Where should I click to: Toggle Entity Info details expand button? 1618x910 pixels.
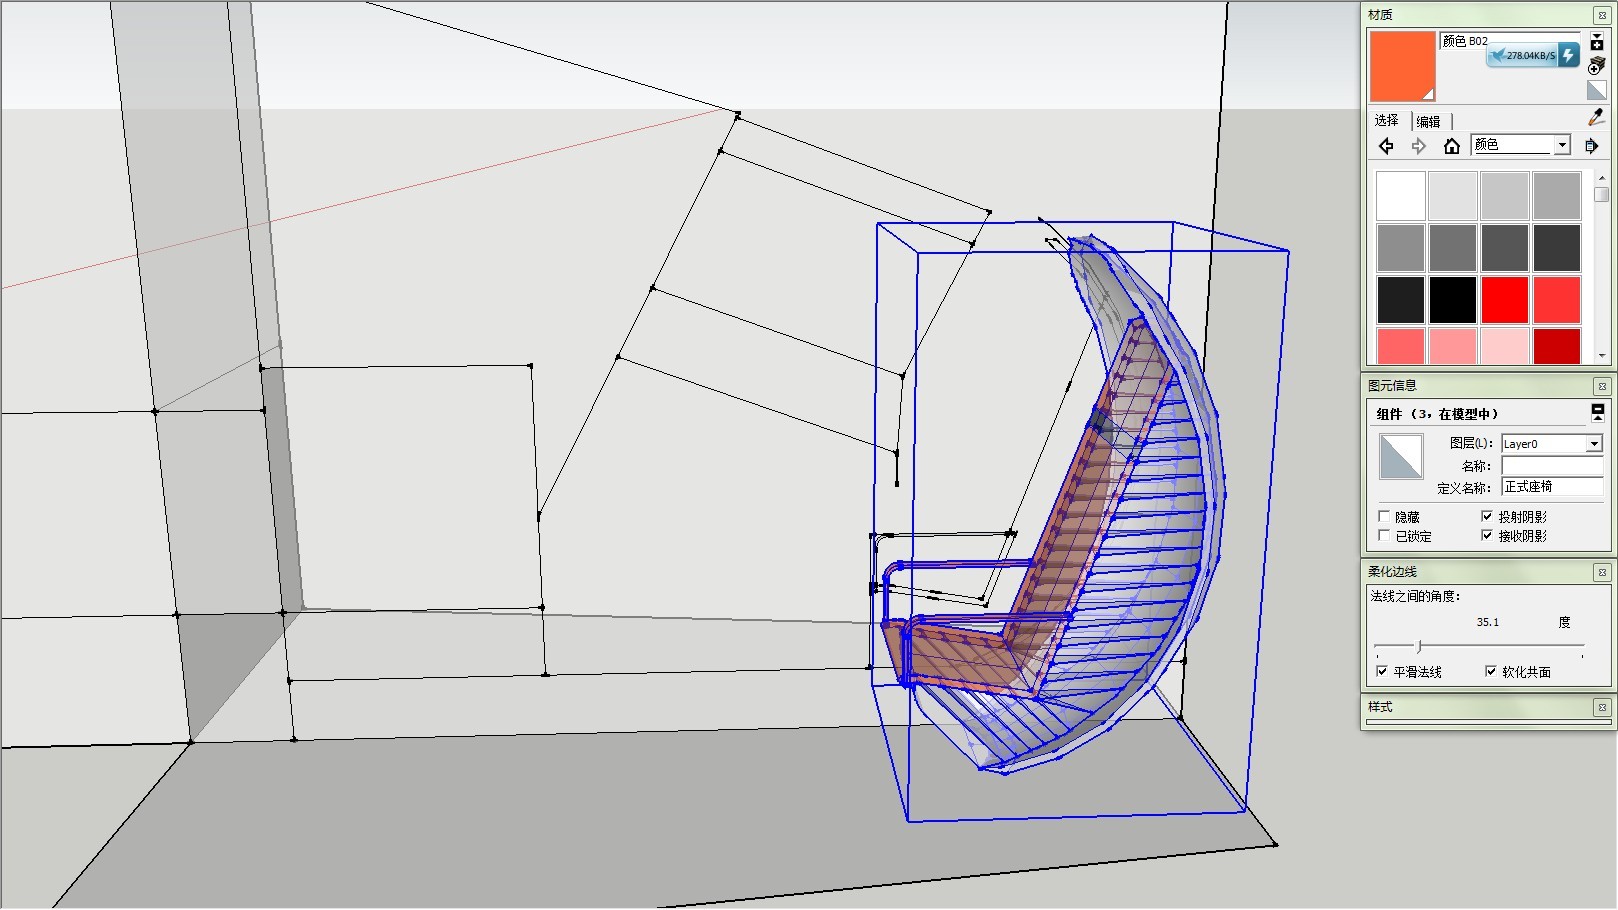1597,412
